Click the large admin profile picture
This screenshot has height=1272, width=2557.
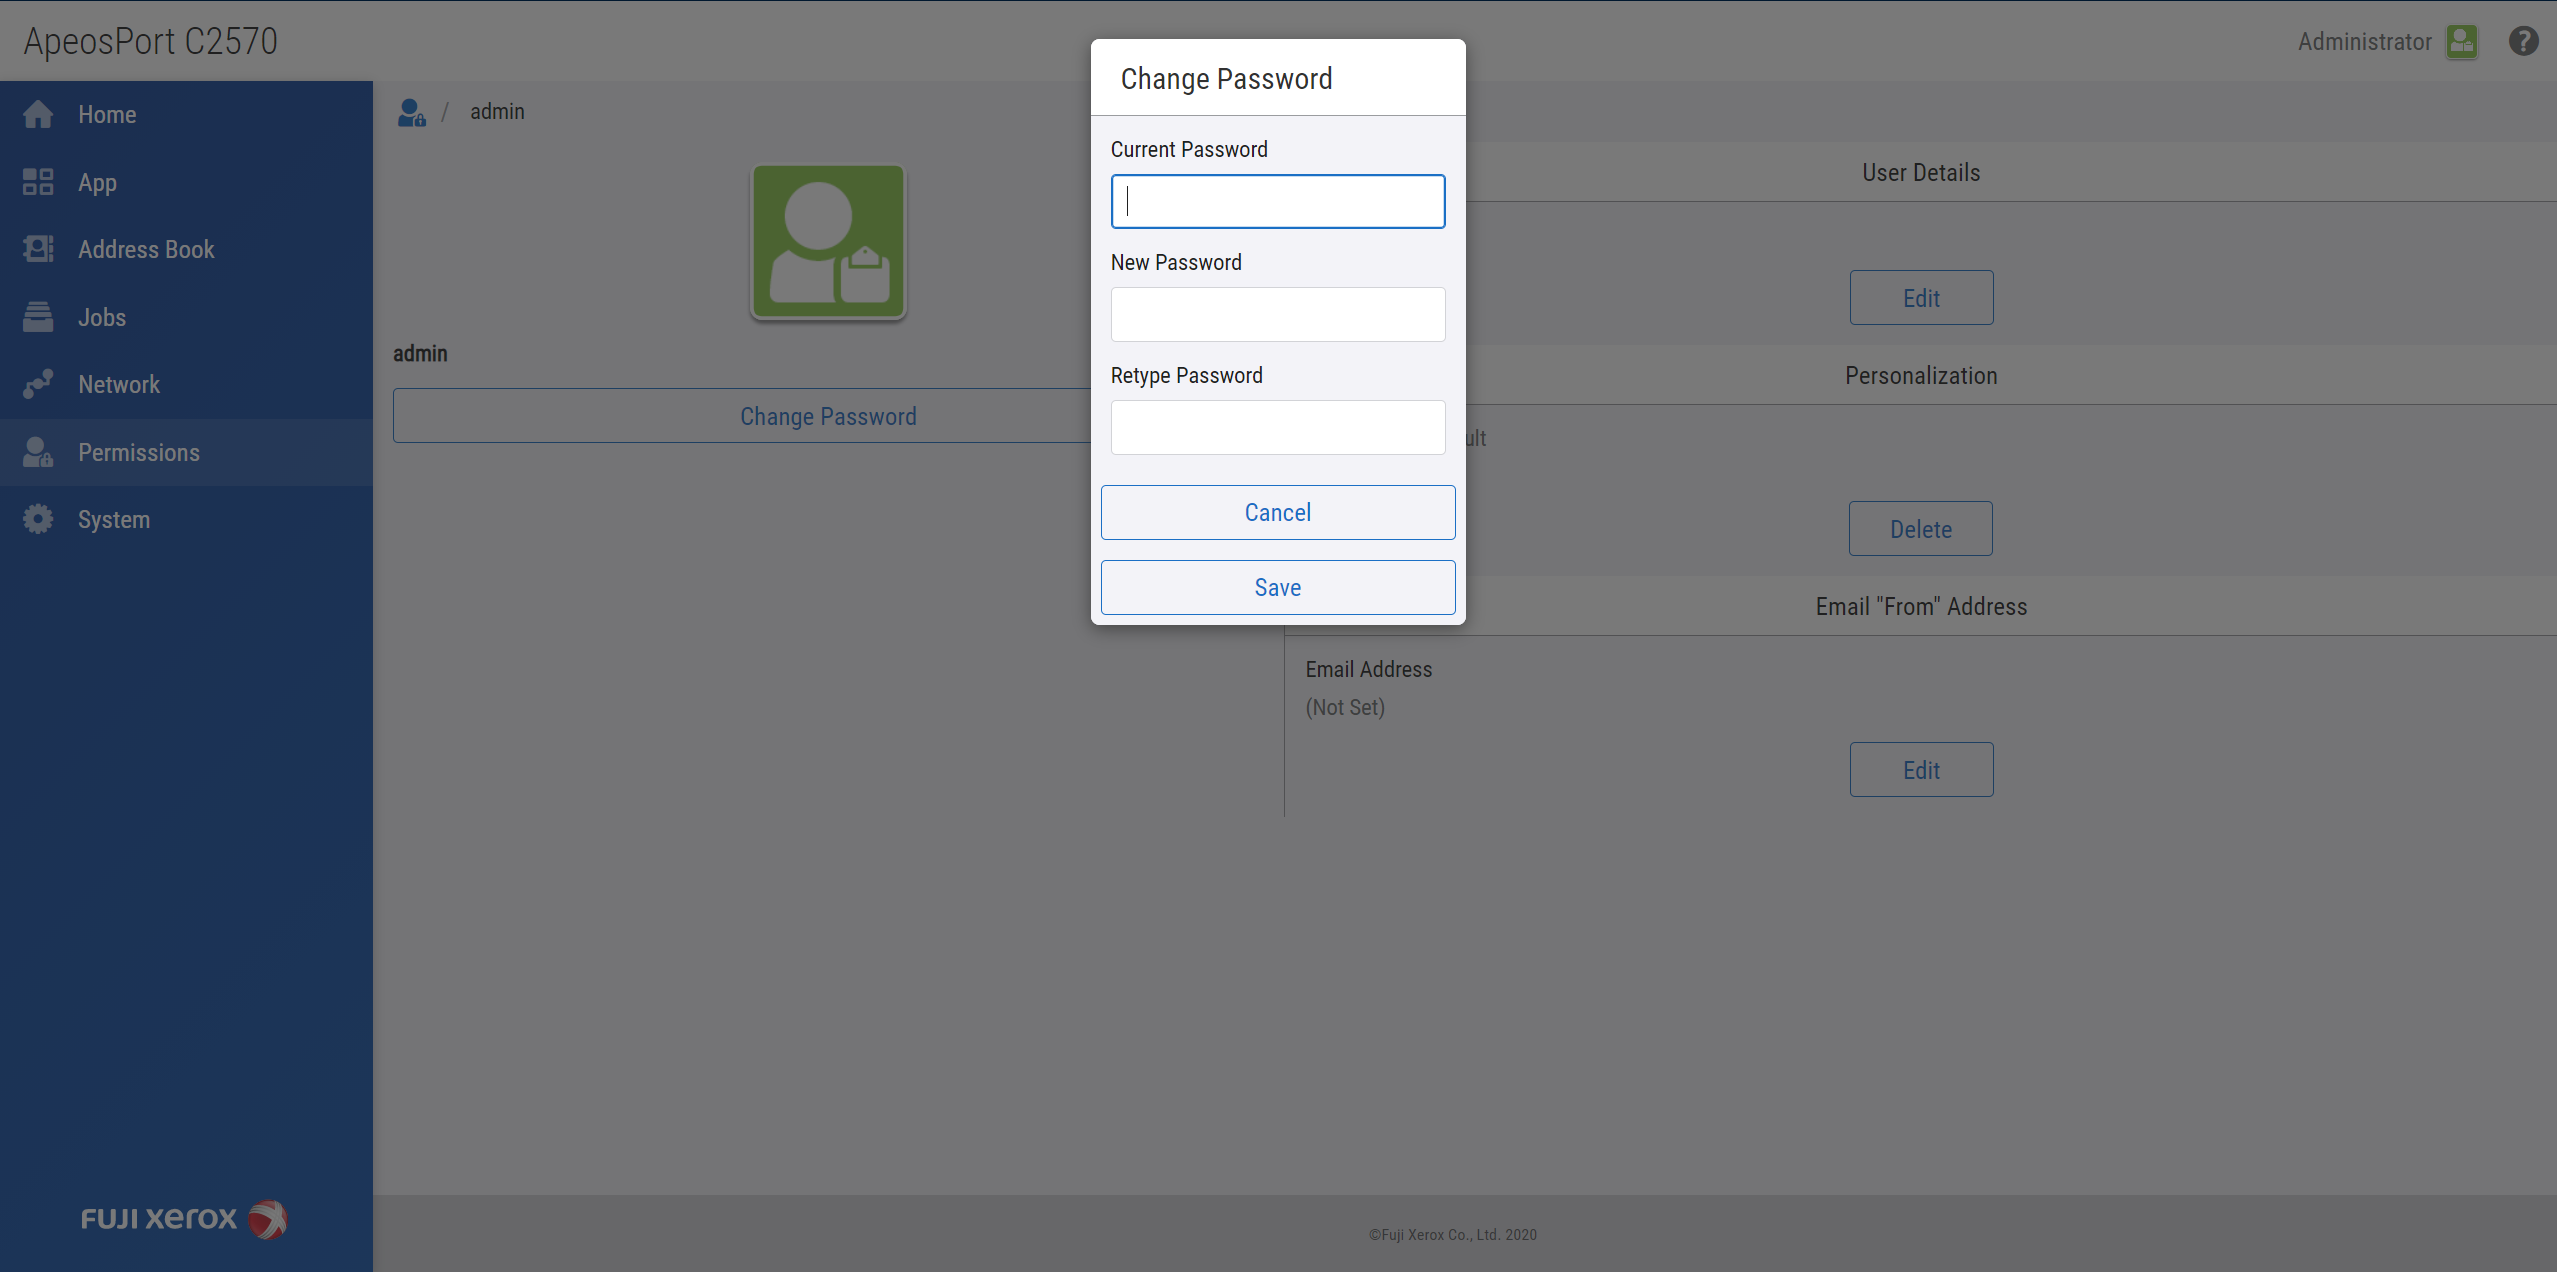(x=828, y=242)
